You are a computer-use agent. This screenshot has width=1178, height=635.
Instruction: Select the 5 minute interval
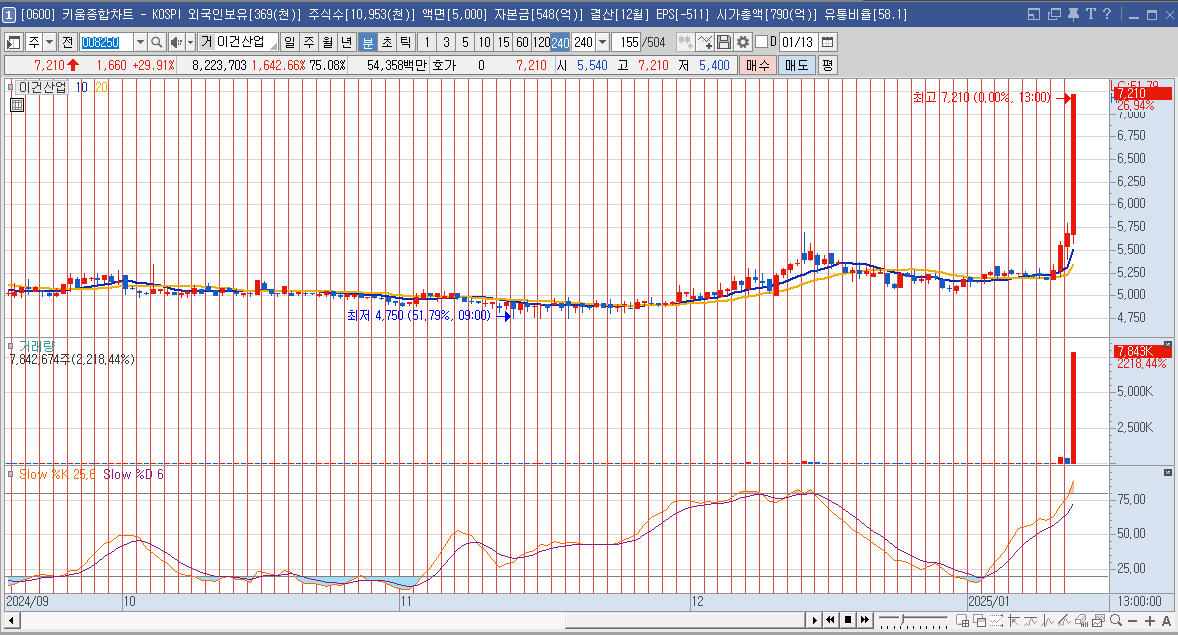pyautogui.click(x=465, y=42)
